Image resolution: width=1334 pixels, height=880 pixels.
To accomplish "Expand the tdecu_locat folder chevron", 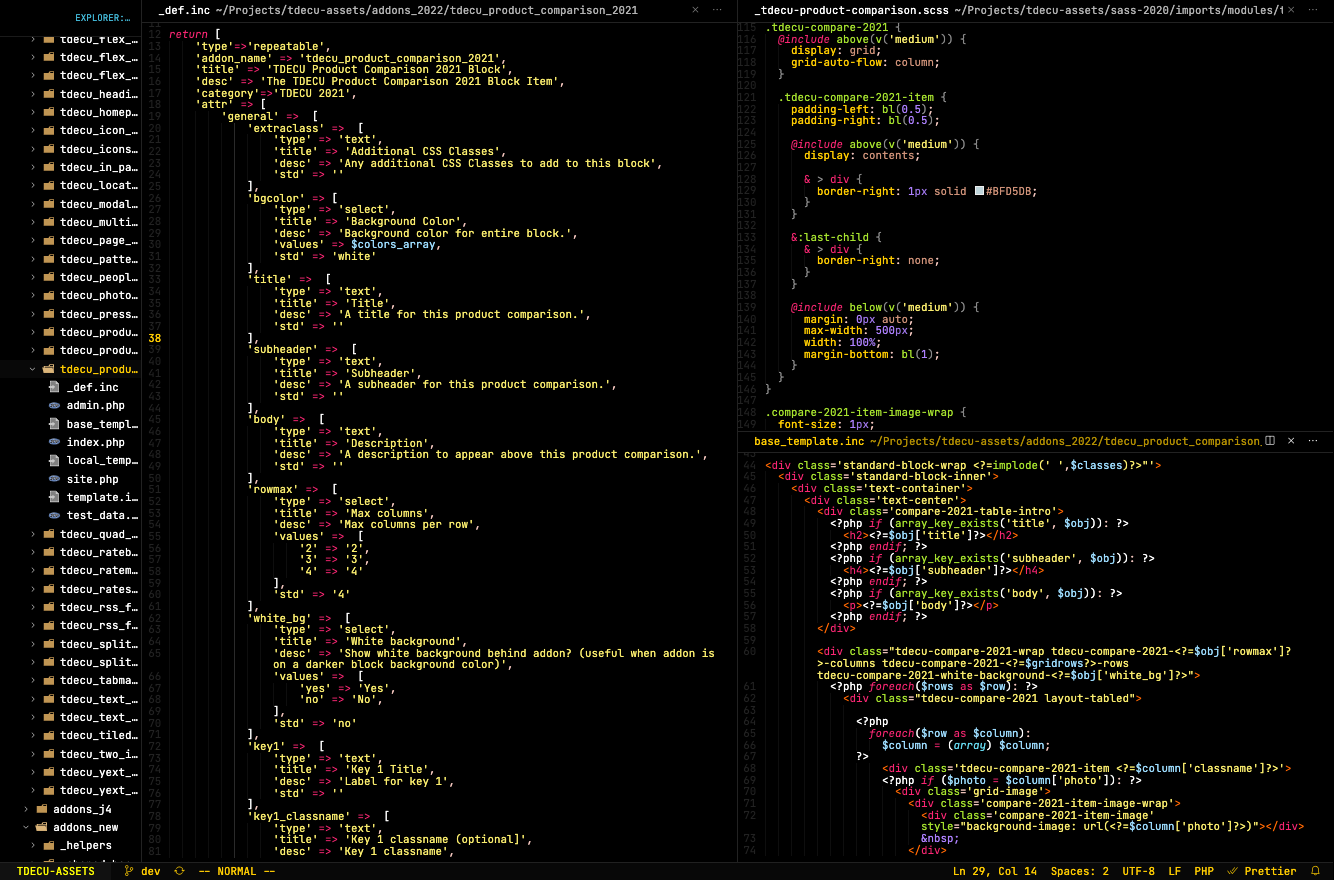I will click(x=32, y=185).
